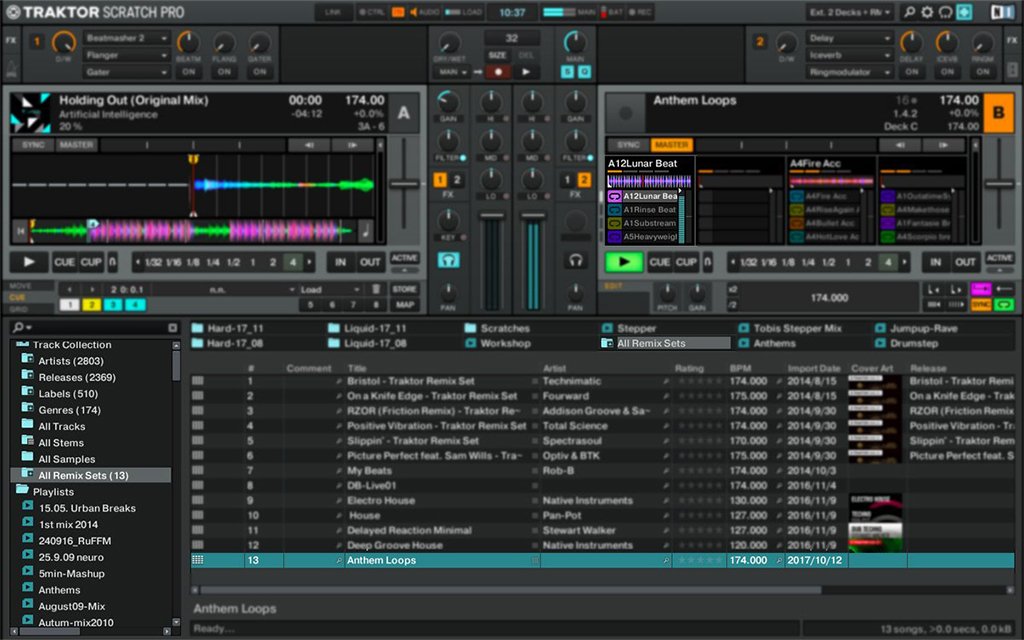Enable FX unit 2 on Deck A channel
This screenshot has width=1024, height=640.
click(457, 180)
